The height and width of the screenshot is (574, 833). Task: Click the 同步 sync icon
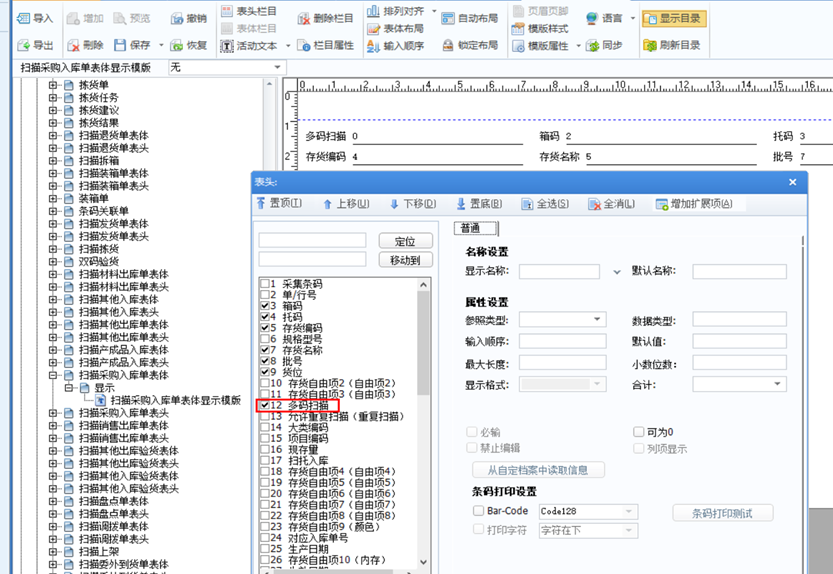[x=592, y=46]
